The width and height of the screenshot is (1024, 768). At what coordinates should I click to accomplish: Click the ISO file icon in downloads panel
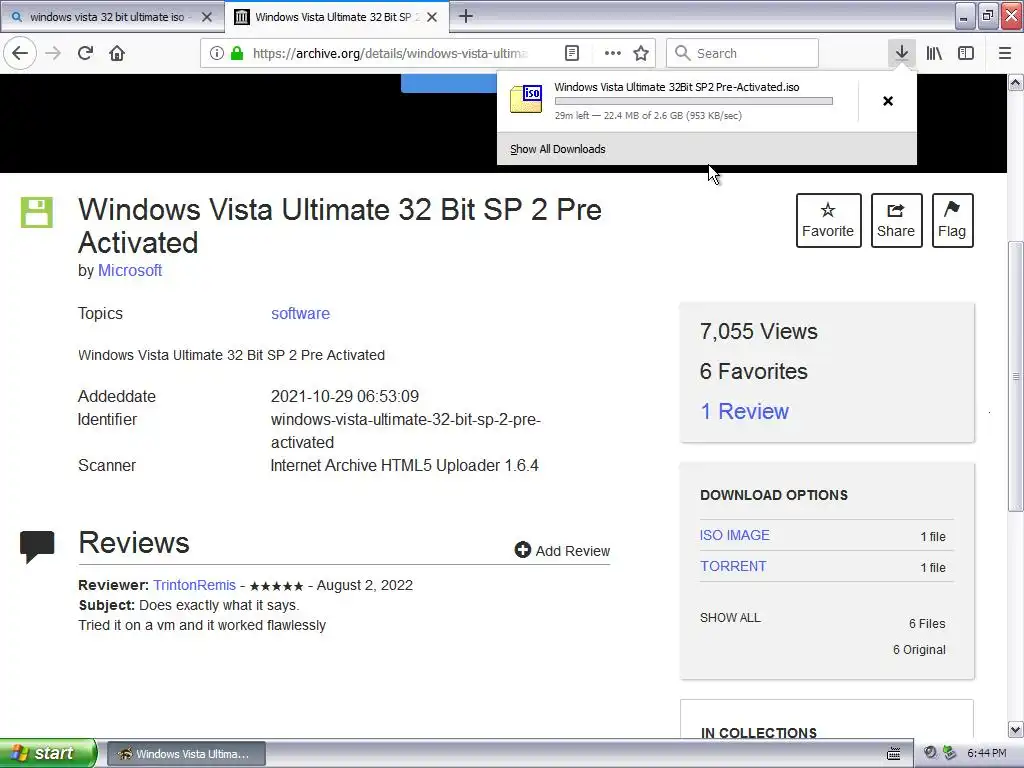click(526, 99)
